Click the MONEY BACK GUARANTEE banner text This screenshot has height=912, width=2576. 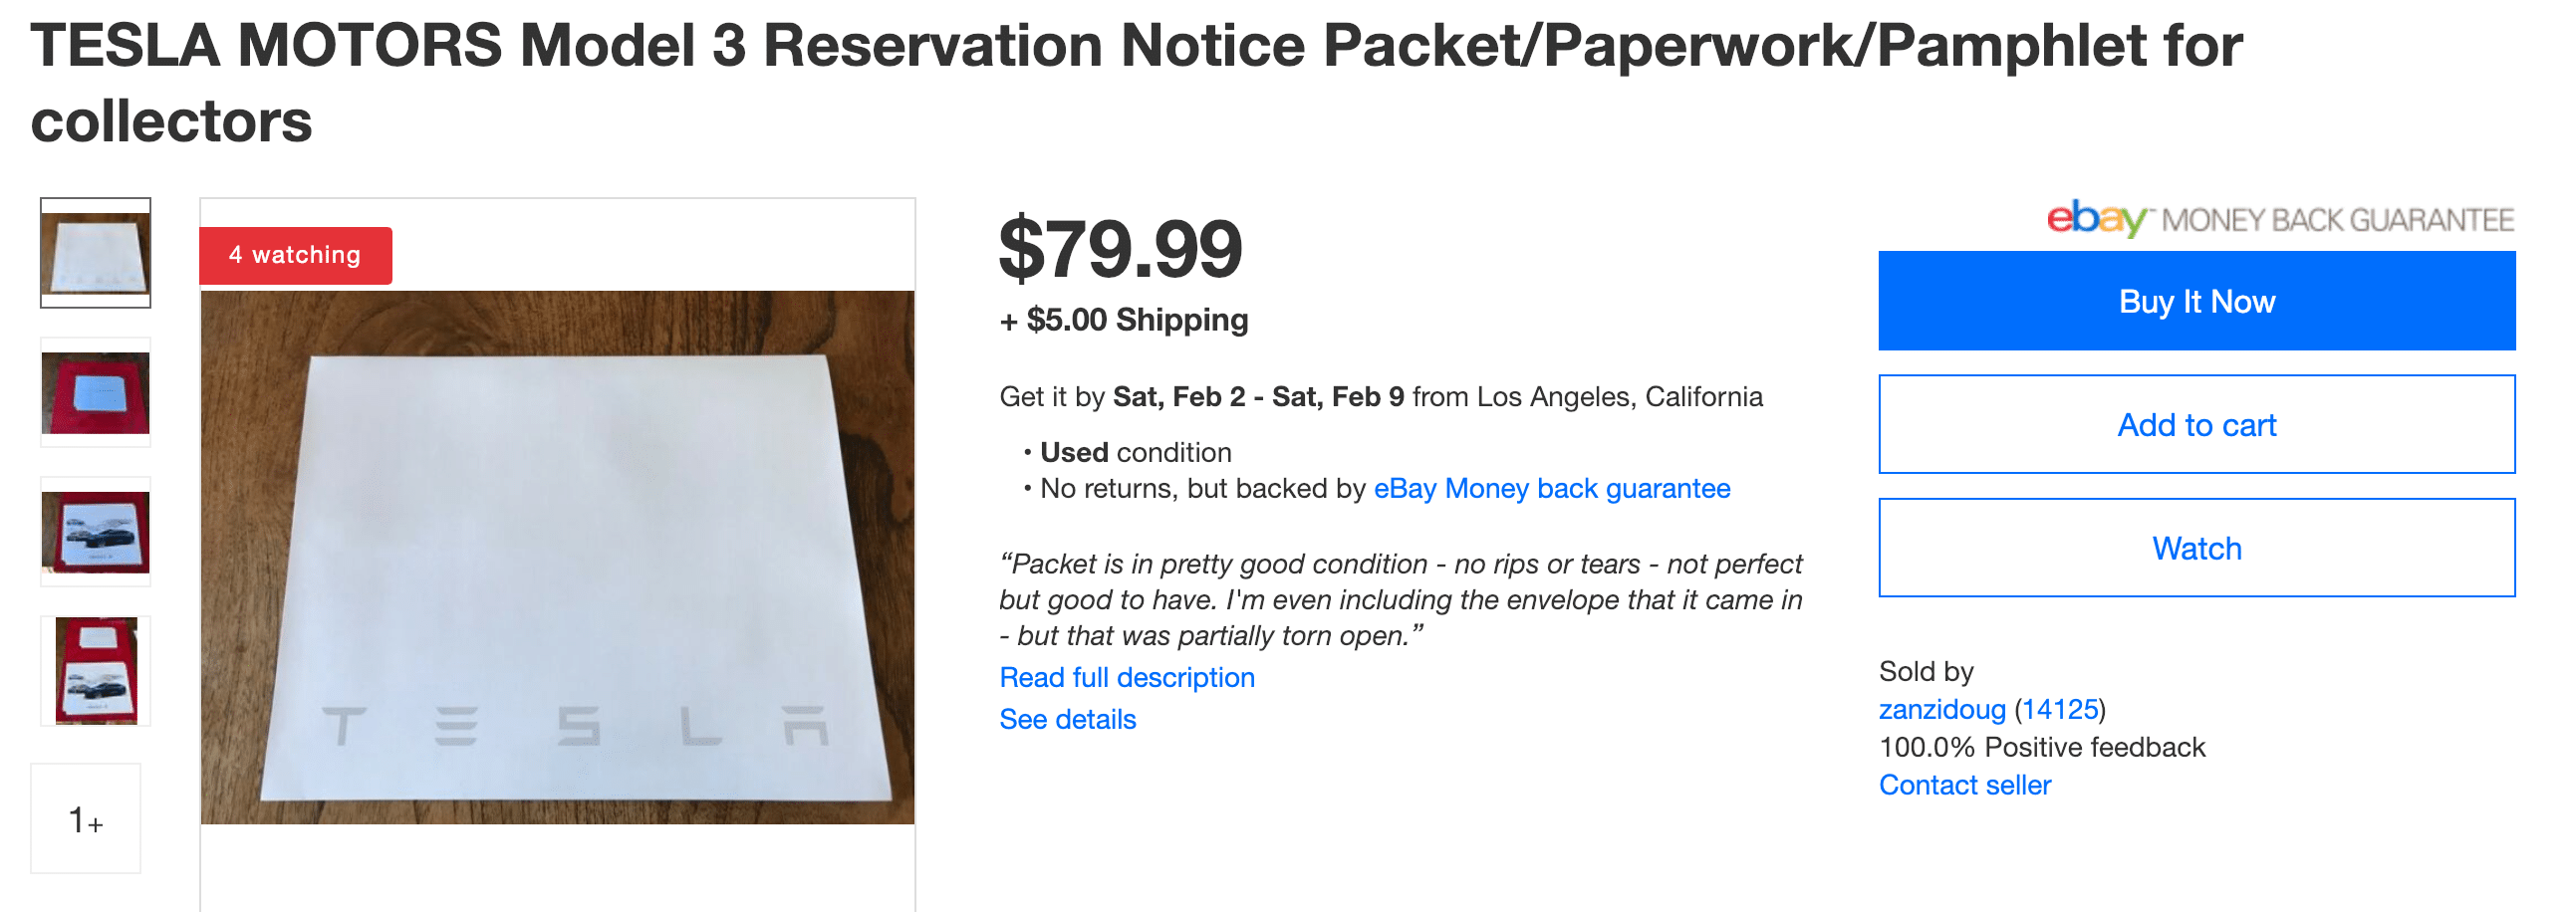[x=2337, y=220]
